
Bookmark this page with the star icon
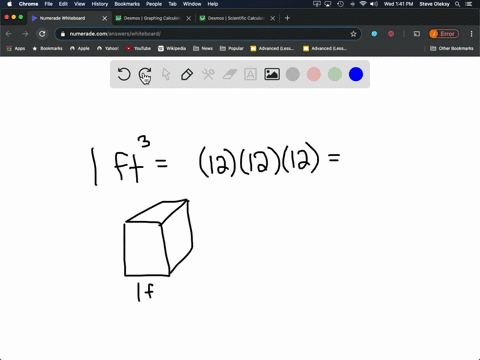(353, 34)
